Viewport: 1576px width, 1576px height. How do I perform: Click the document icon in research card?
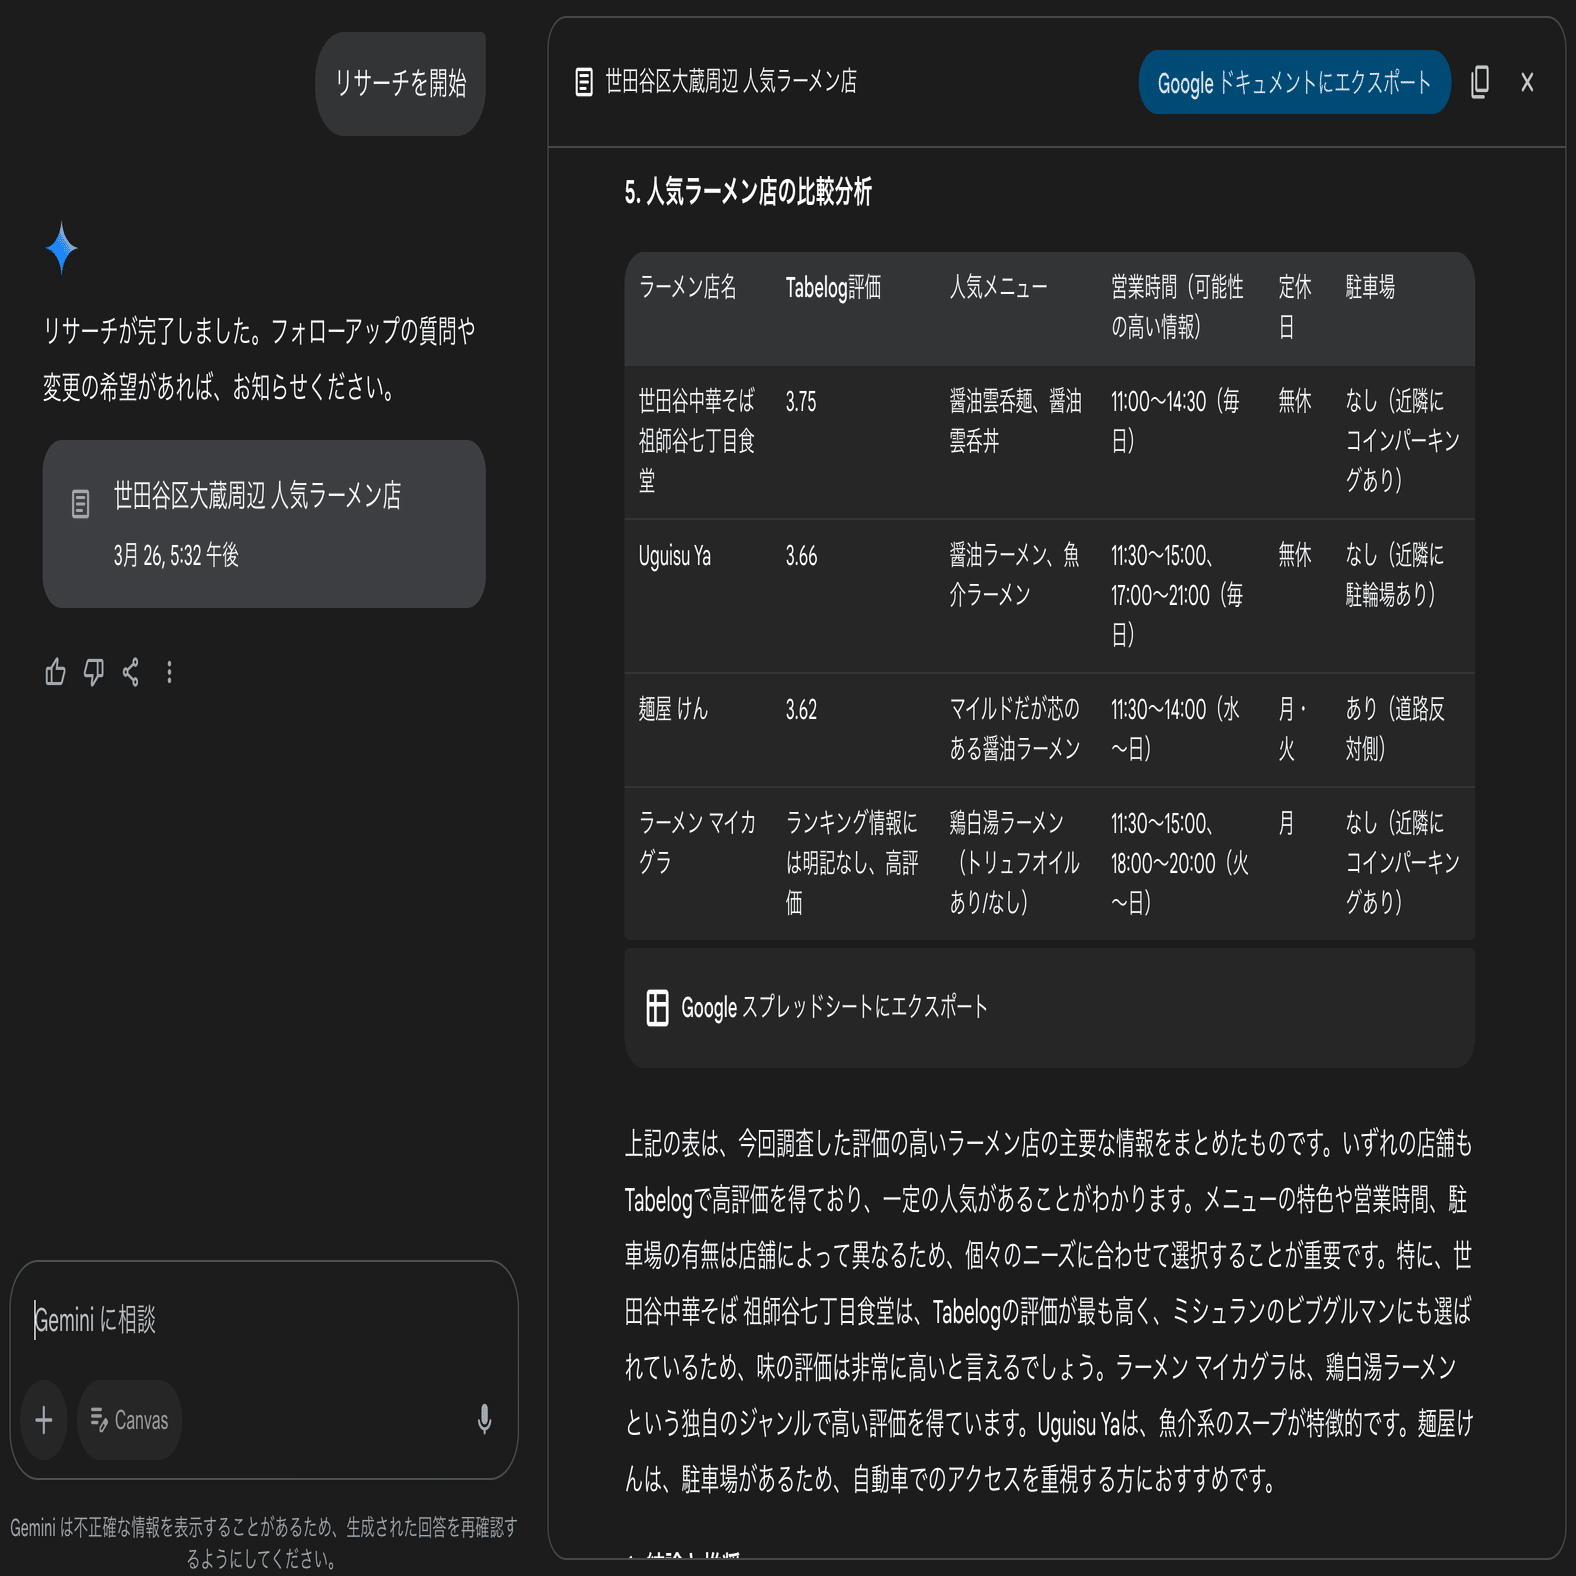[x=81, y=503]
